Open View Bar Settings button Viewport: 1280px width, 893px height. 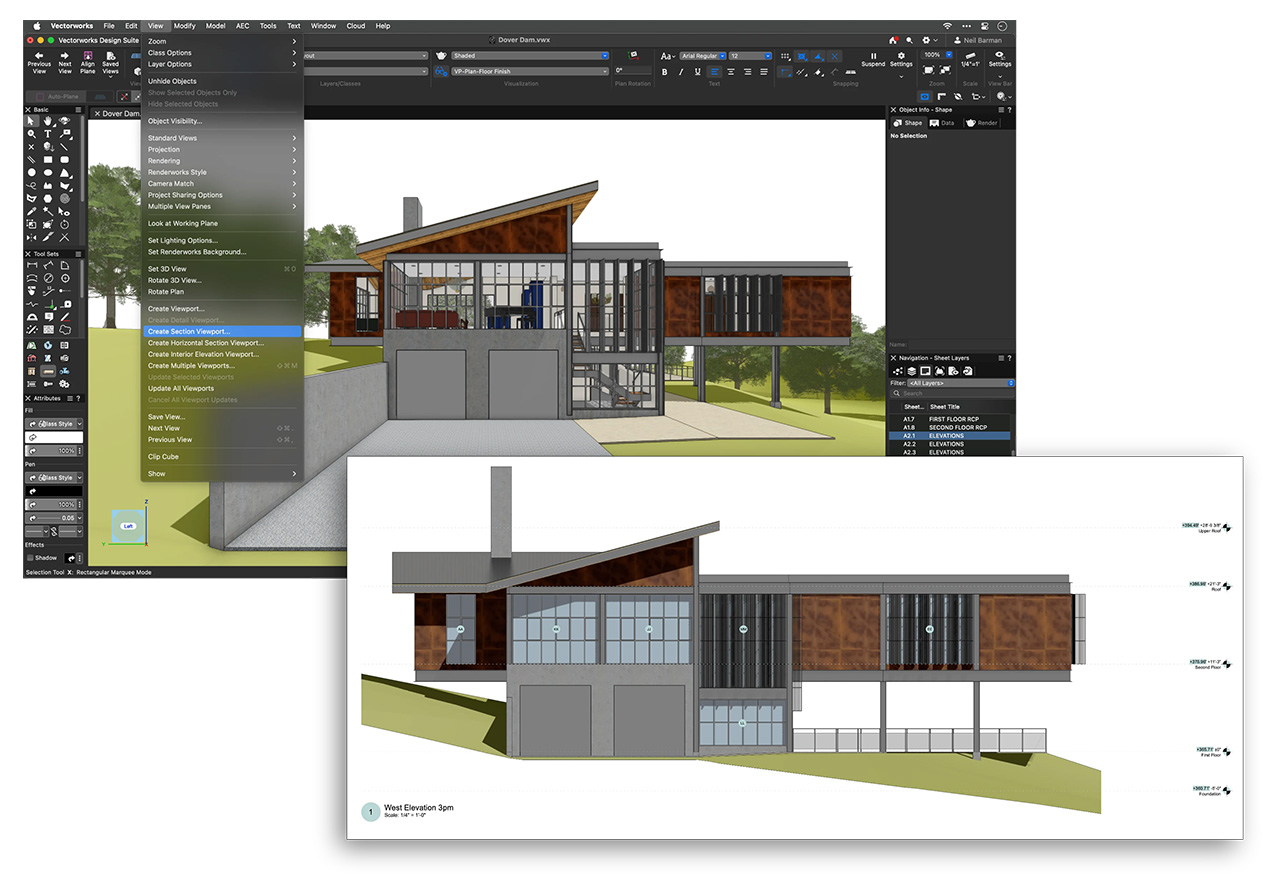(x=1000, y=57)
